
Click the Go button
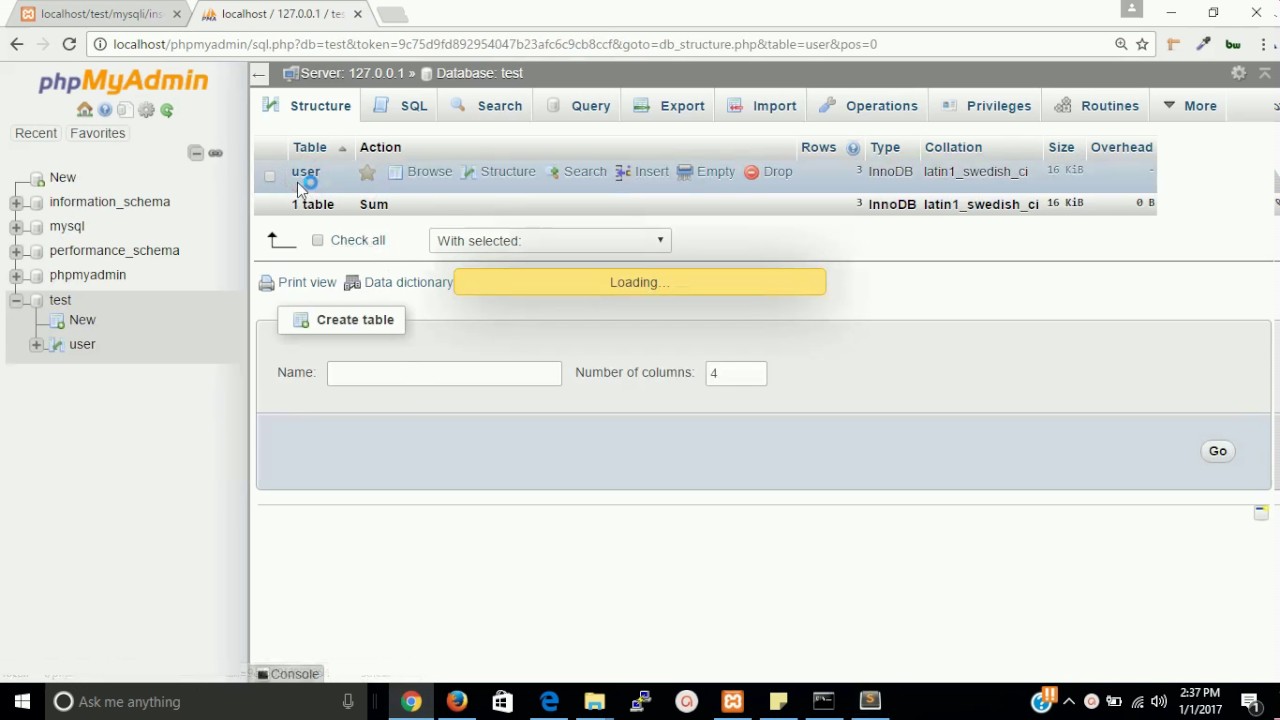coord(1217,451)
